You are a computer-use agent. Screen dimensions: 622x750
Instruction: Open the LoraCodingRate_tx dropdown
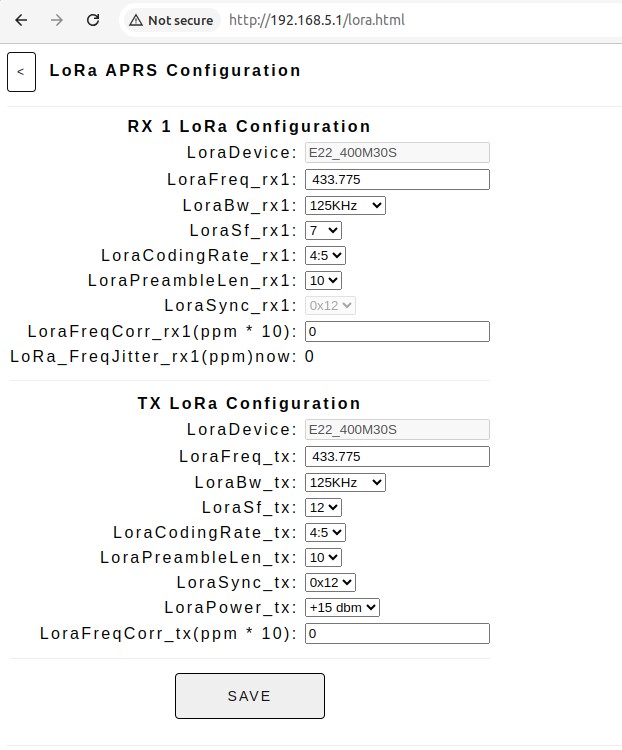(x=325, y=532)
